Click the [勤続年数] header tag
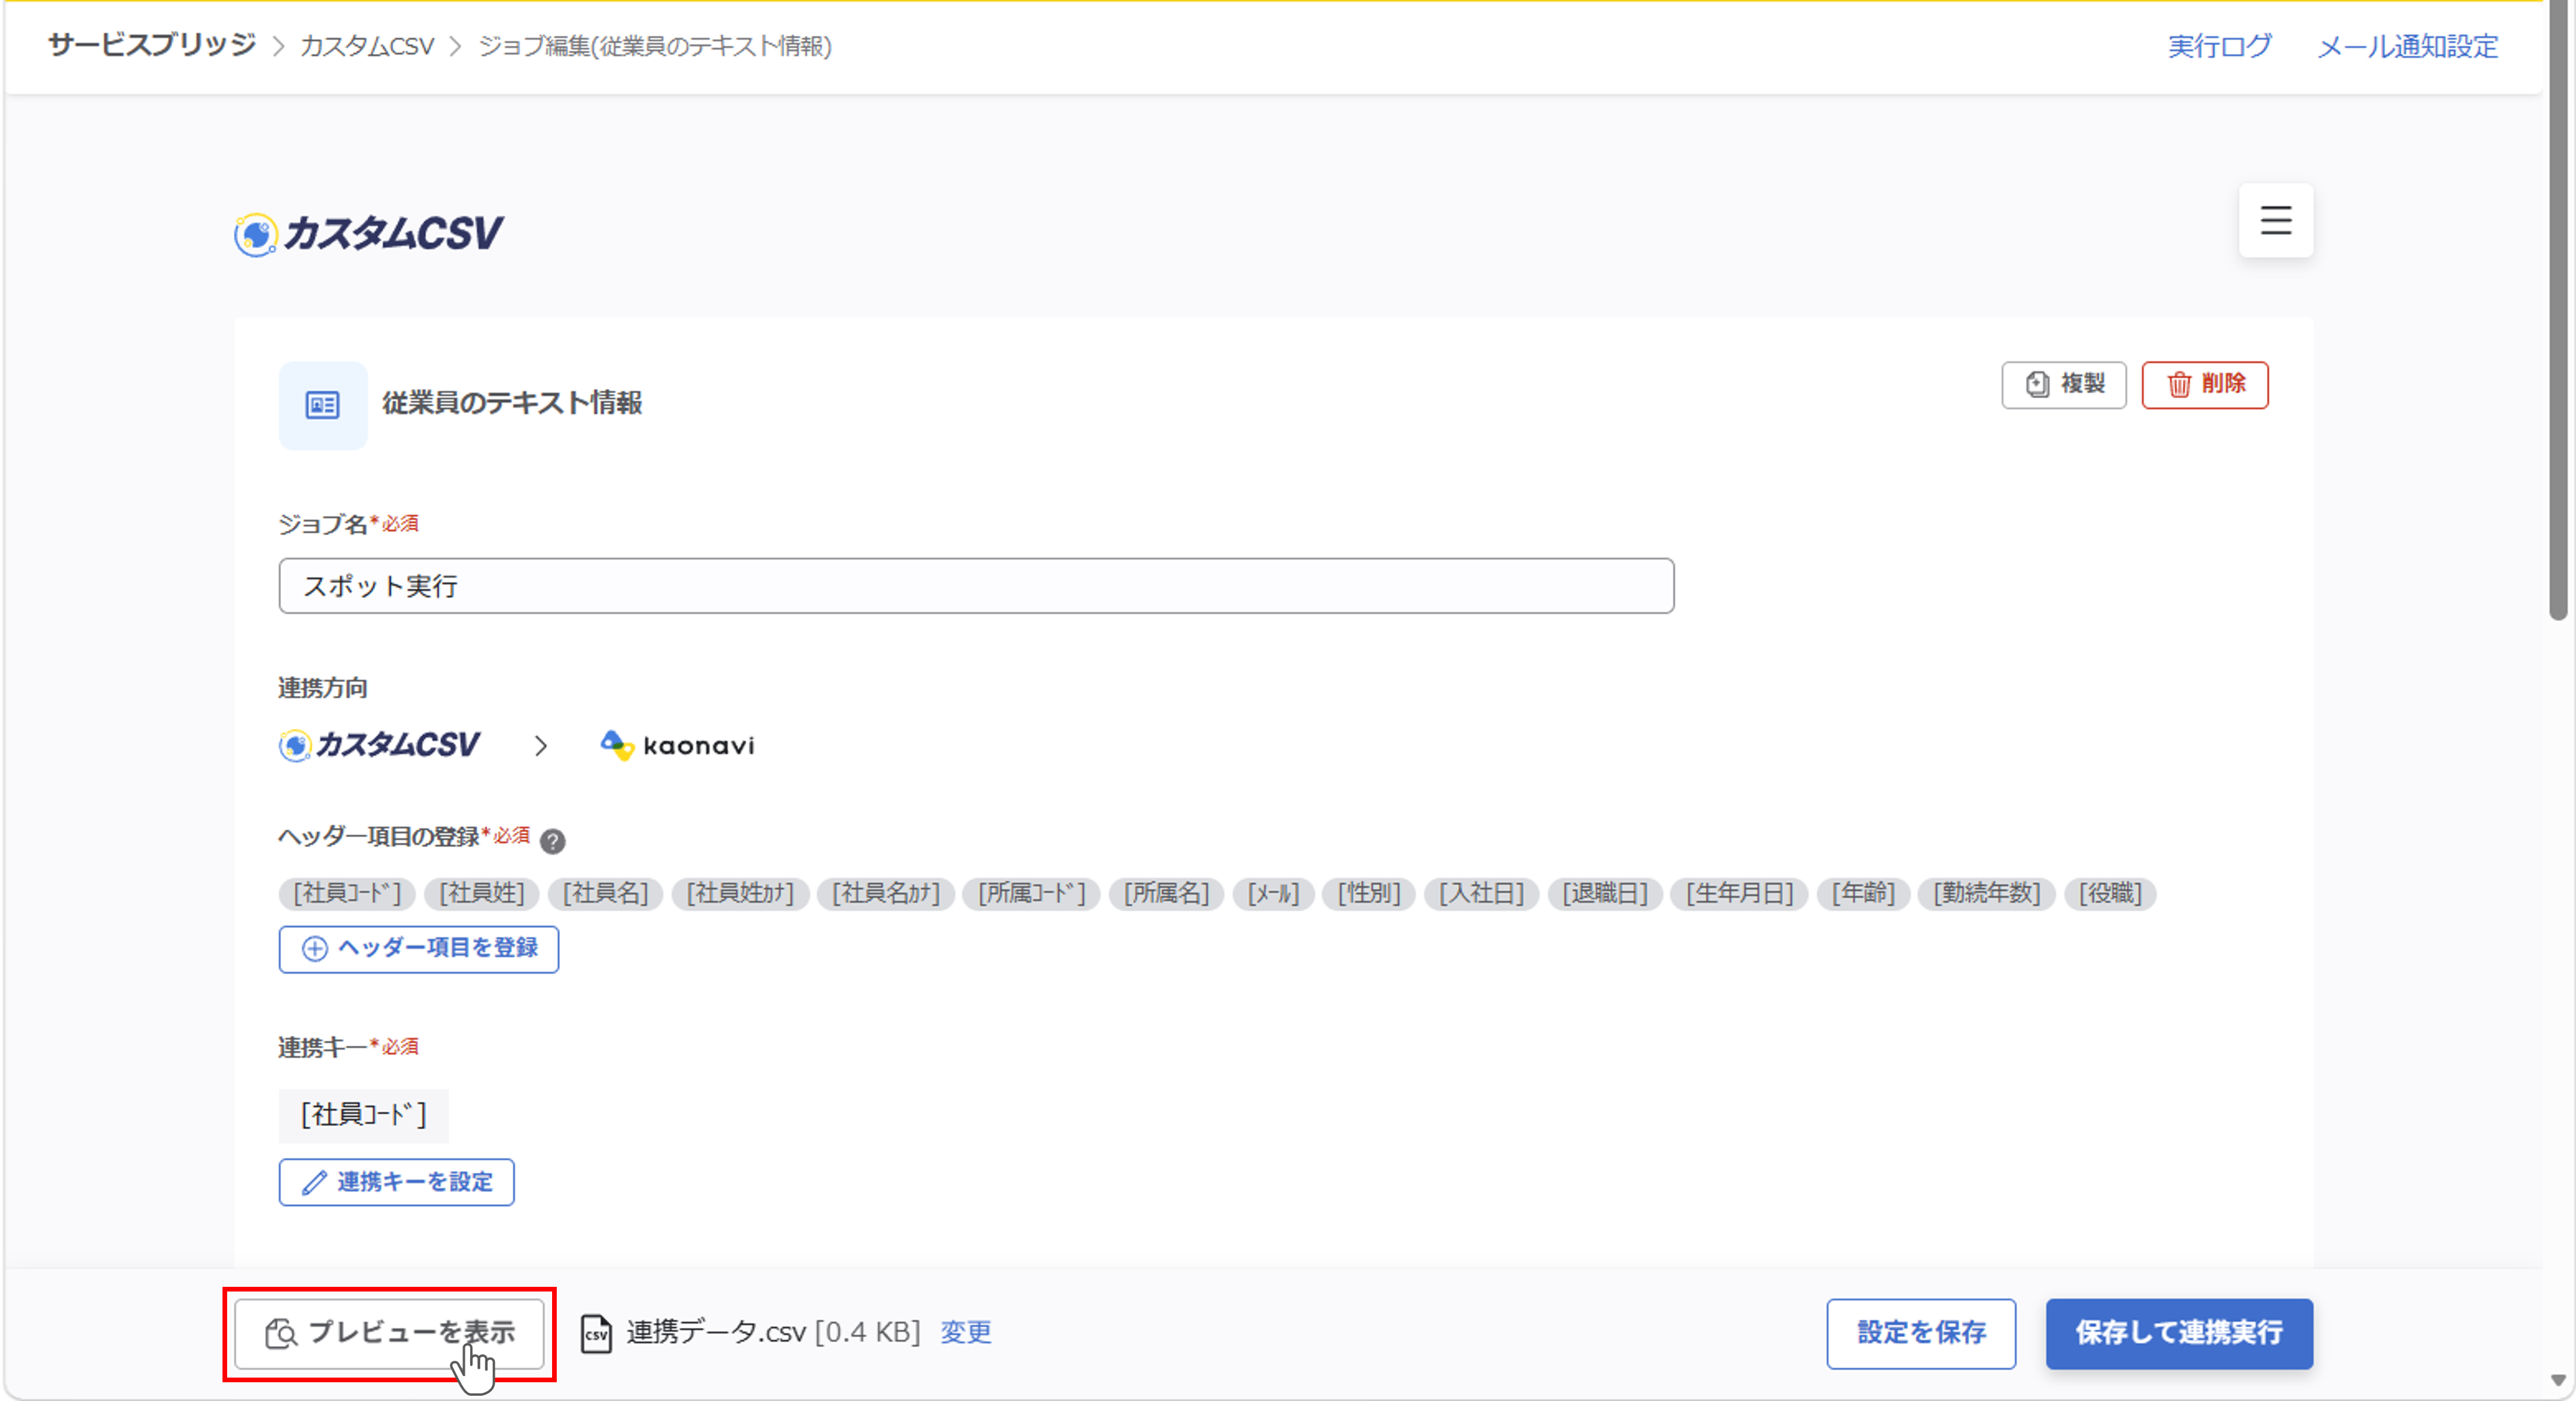Screen dimensions: 2576x1401 coord(1987,893)
